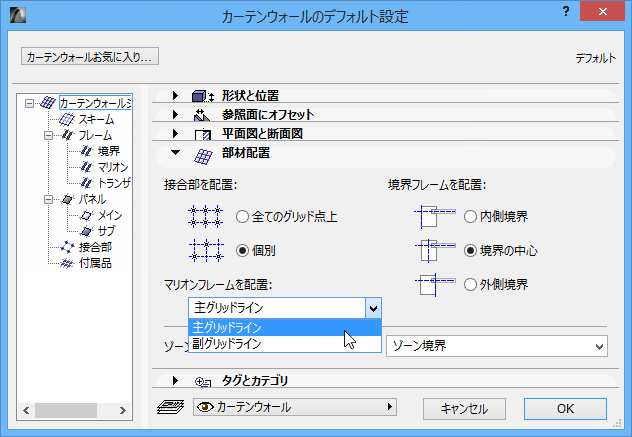Open the マリオン frame settings page
The height and width of the screenshot is (437, 632).
[113, 167]
